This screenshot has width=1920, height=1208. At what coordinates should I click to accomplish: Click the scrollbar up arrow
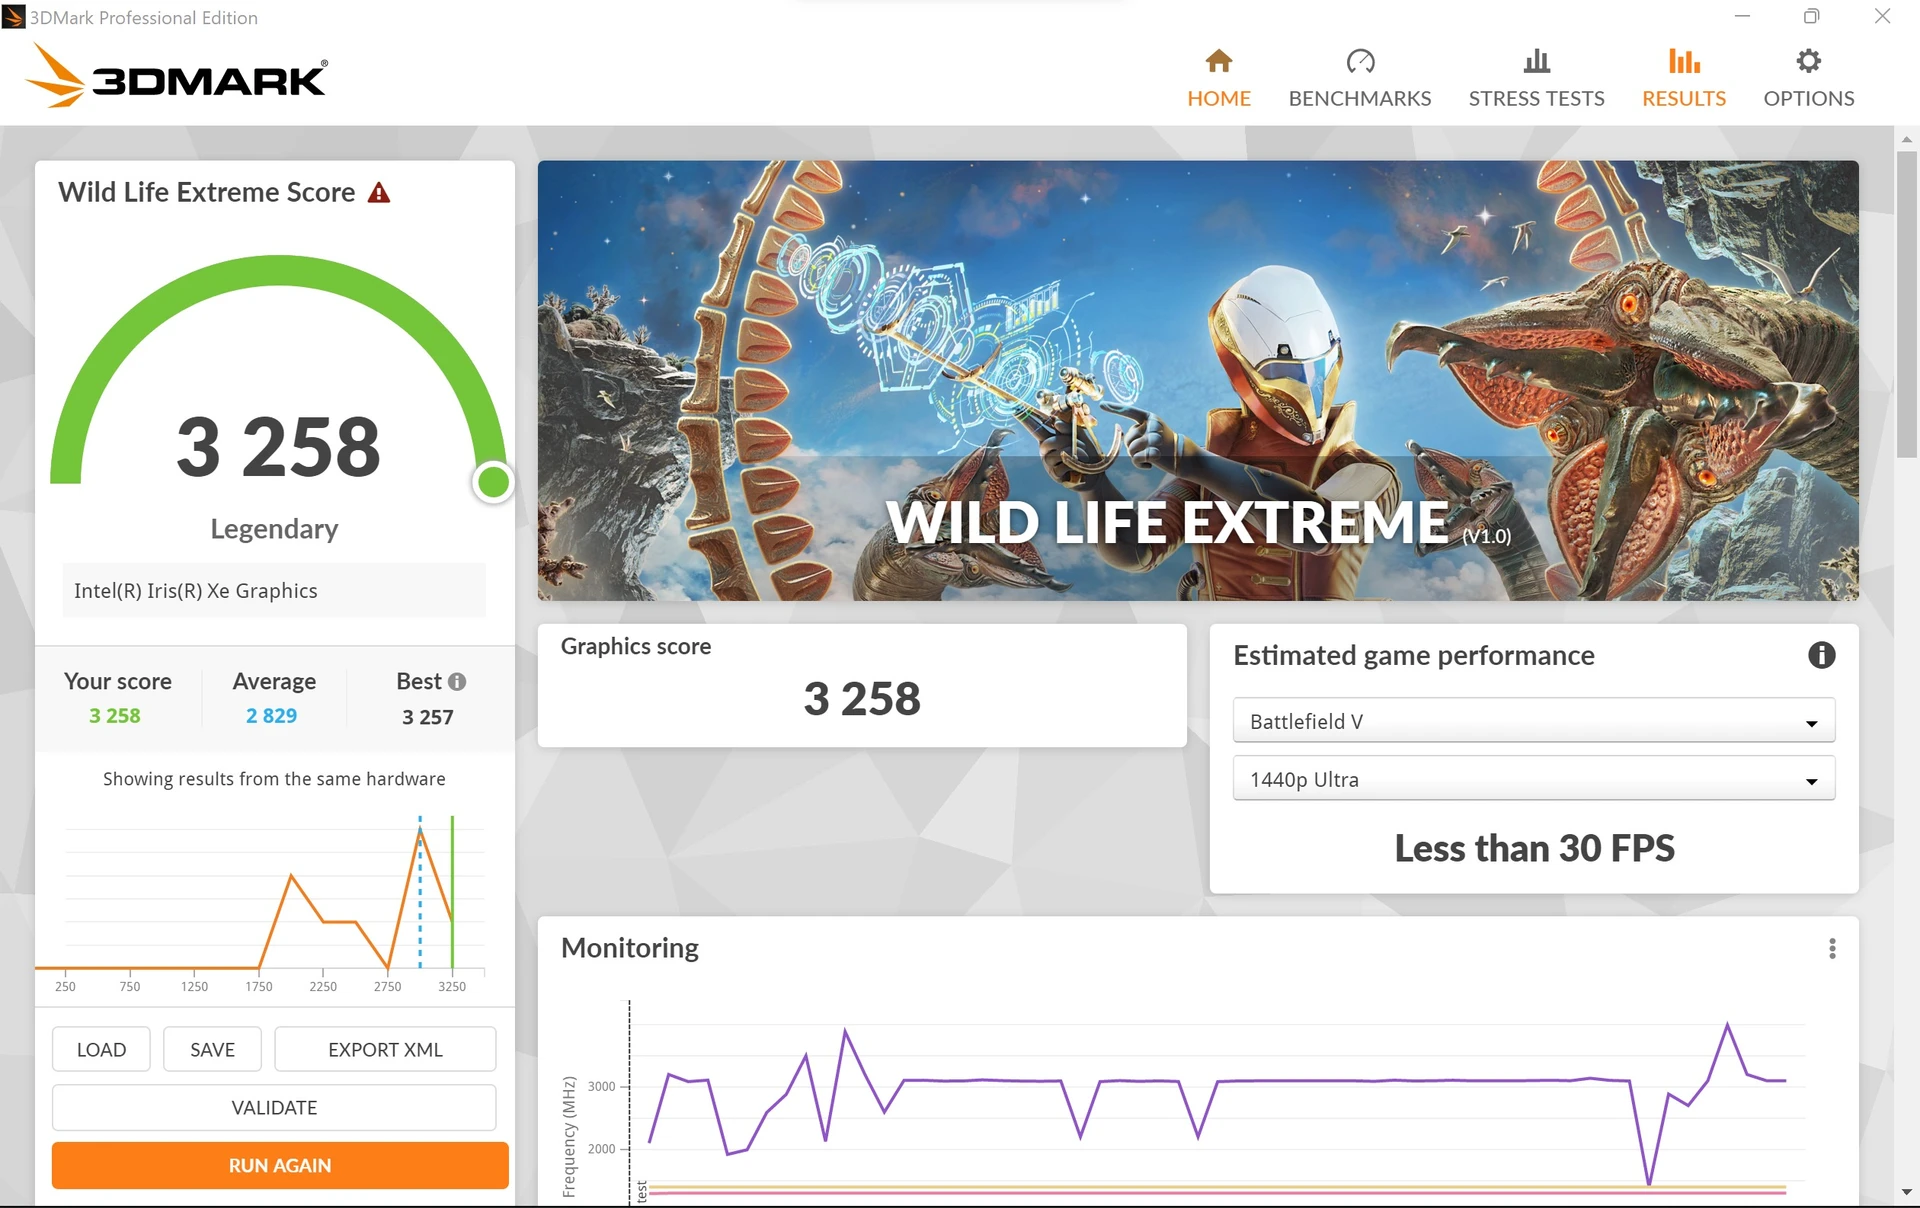coord(1906,139)
